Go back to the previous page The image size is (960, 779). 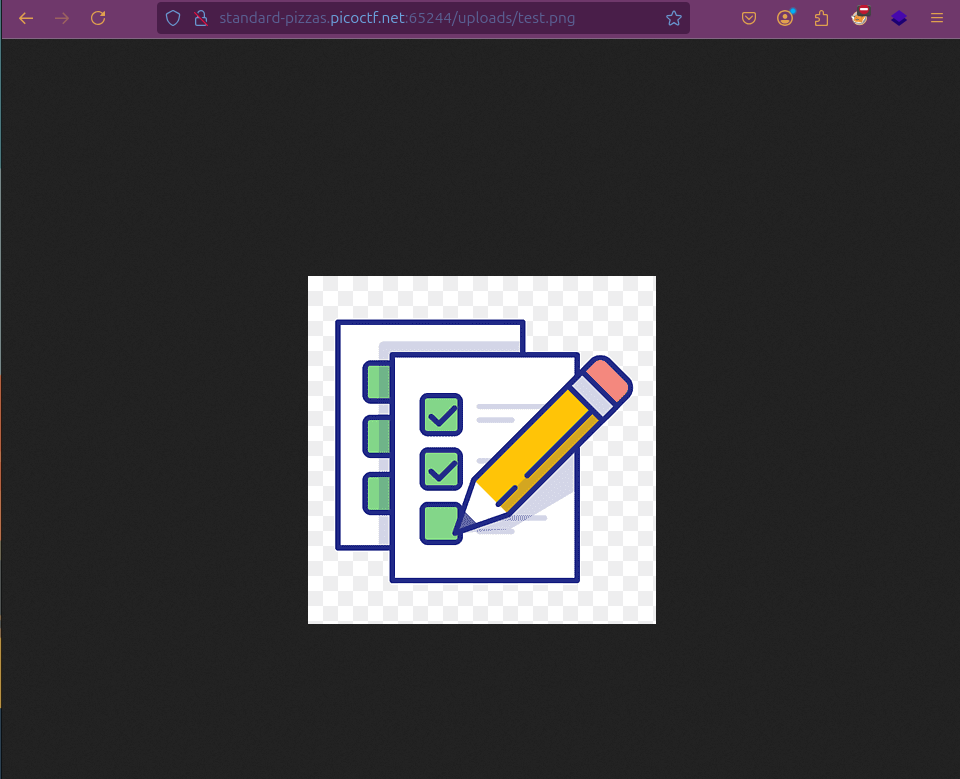click(x=26, y=18)
